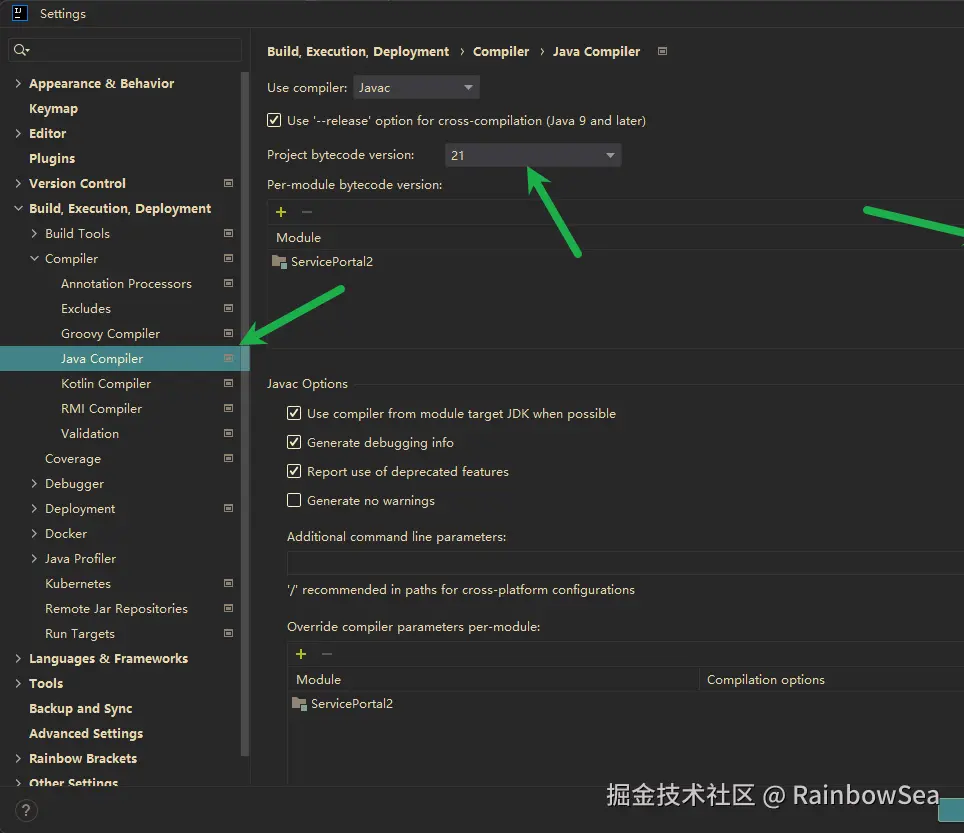This screenshot has height=833, width=964.
Task: Open Backup and Sync settings
Action: point(81,708)
